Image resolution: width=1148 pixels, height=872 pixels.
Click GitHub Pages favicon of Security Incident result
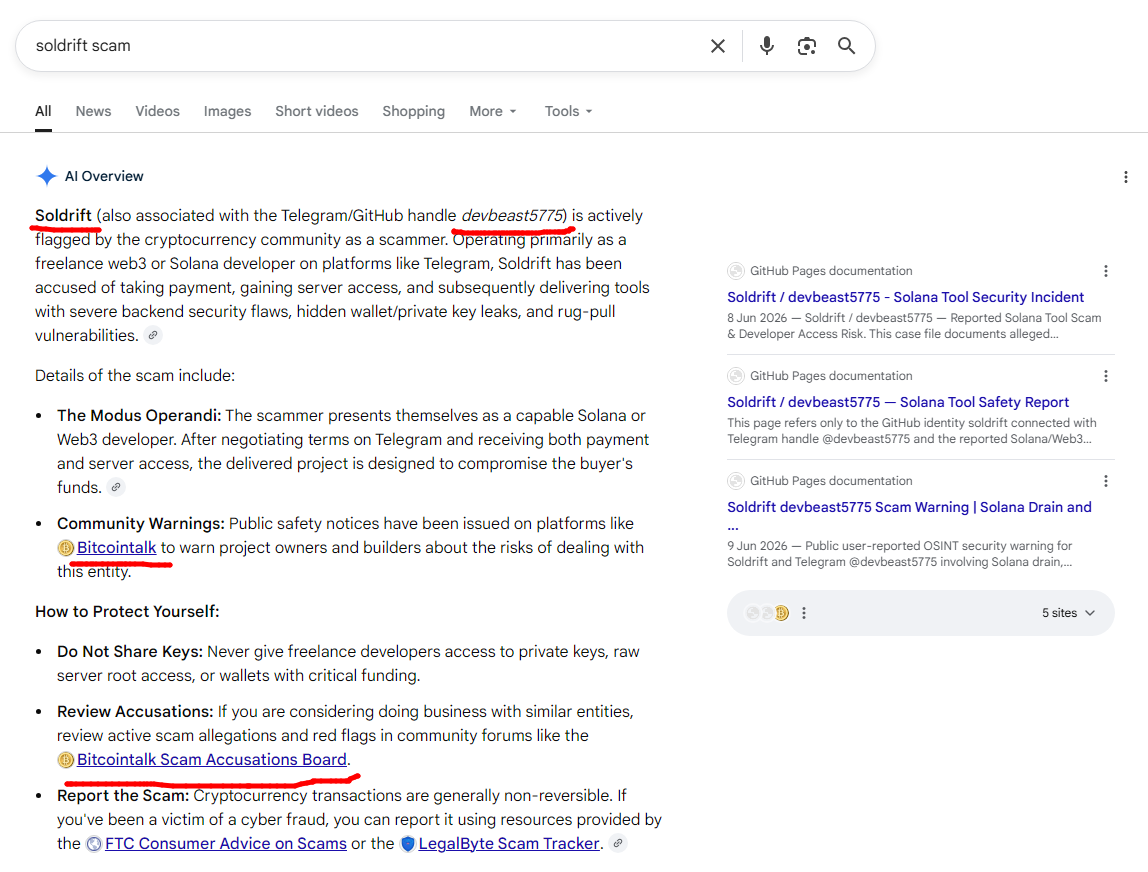click(x=736, y=271)
